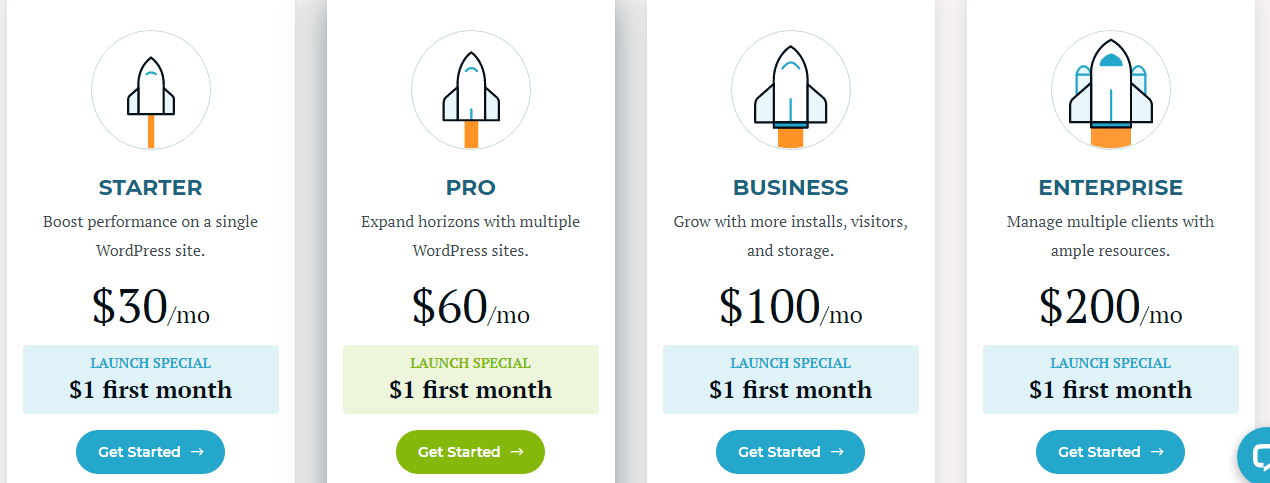
Task: Click the PRO plan heading
Action: tap(471, 188)
